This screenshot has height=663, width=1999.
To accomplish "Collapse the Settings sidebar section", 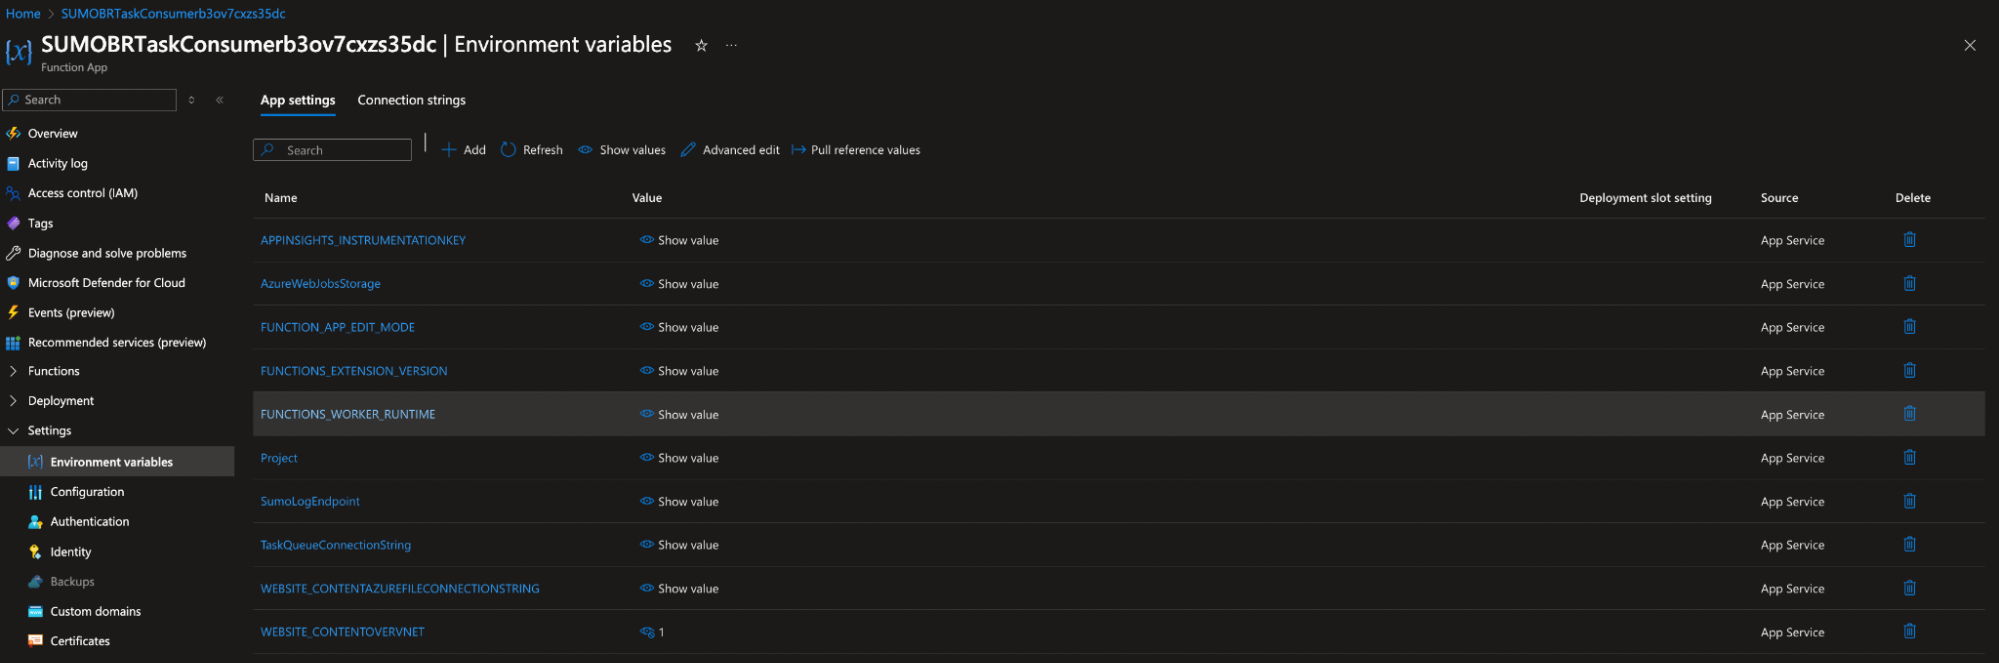I will coord(13,431).
